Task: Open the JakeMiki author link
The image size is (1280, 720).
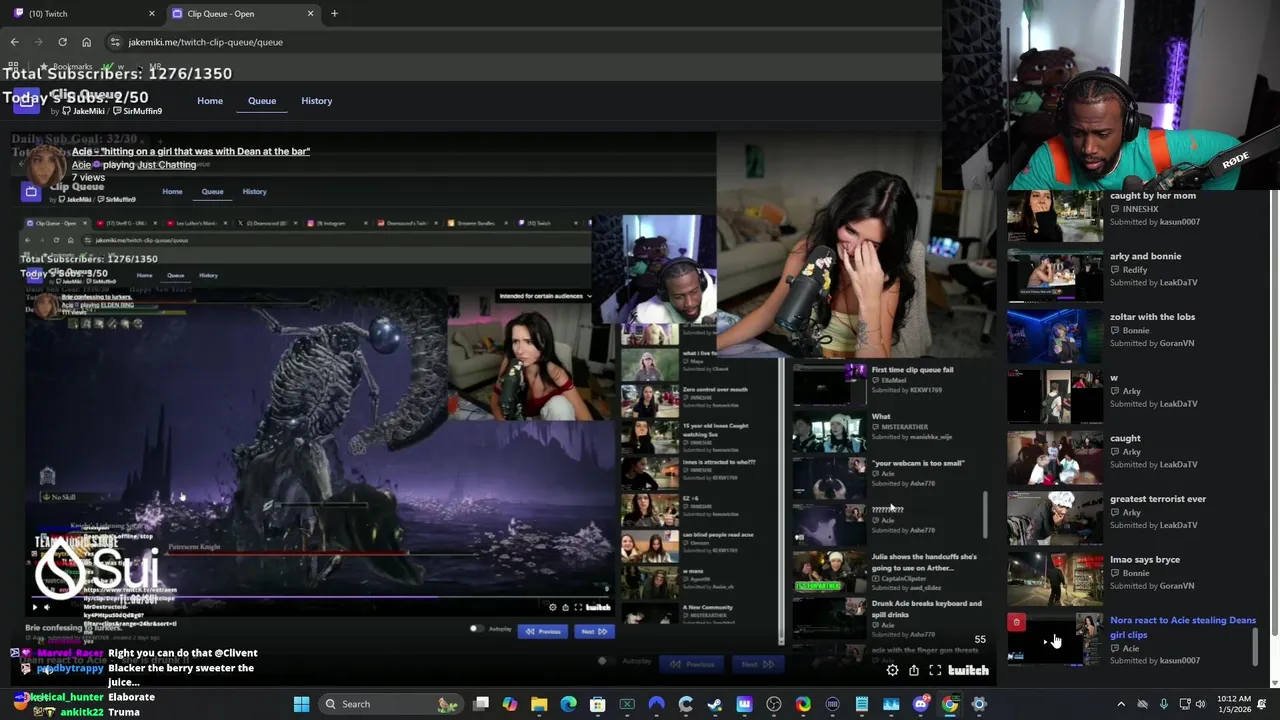Action: [x=83, y=111]
